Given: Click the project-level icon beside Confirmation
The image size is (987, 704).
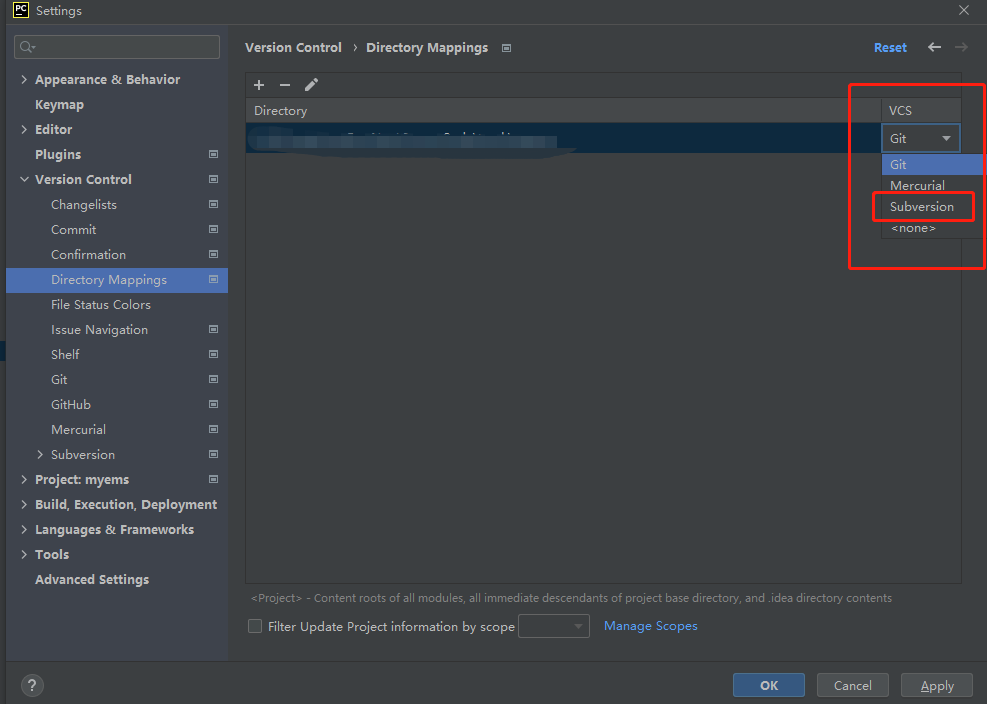Looking at the screenshot, I should pos(213,254).
